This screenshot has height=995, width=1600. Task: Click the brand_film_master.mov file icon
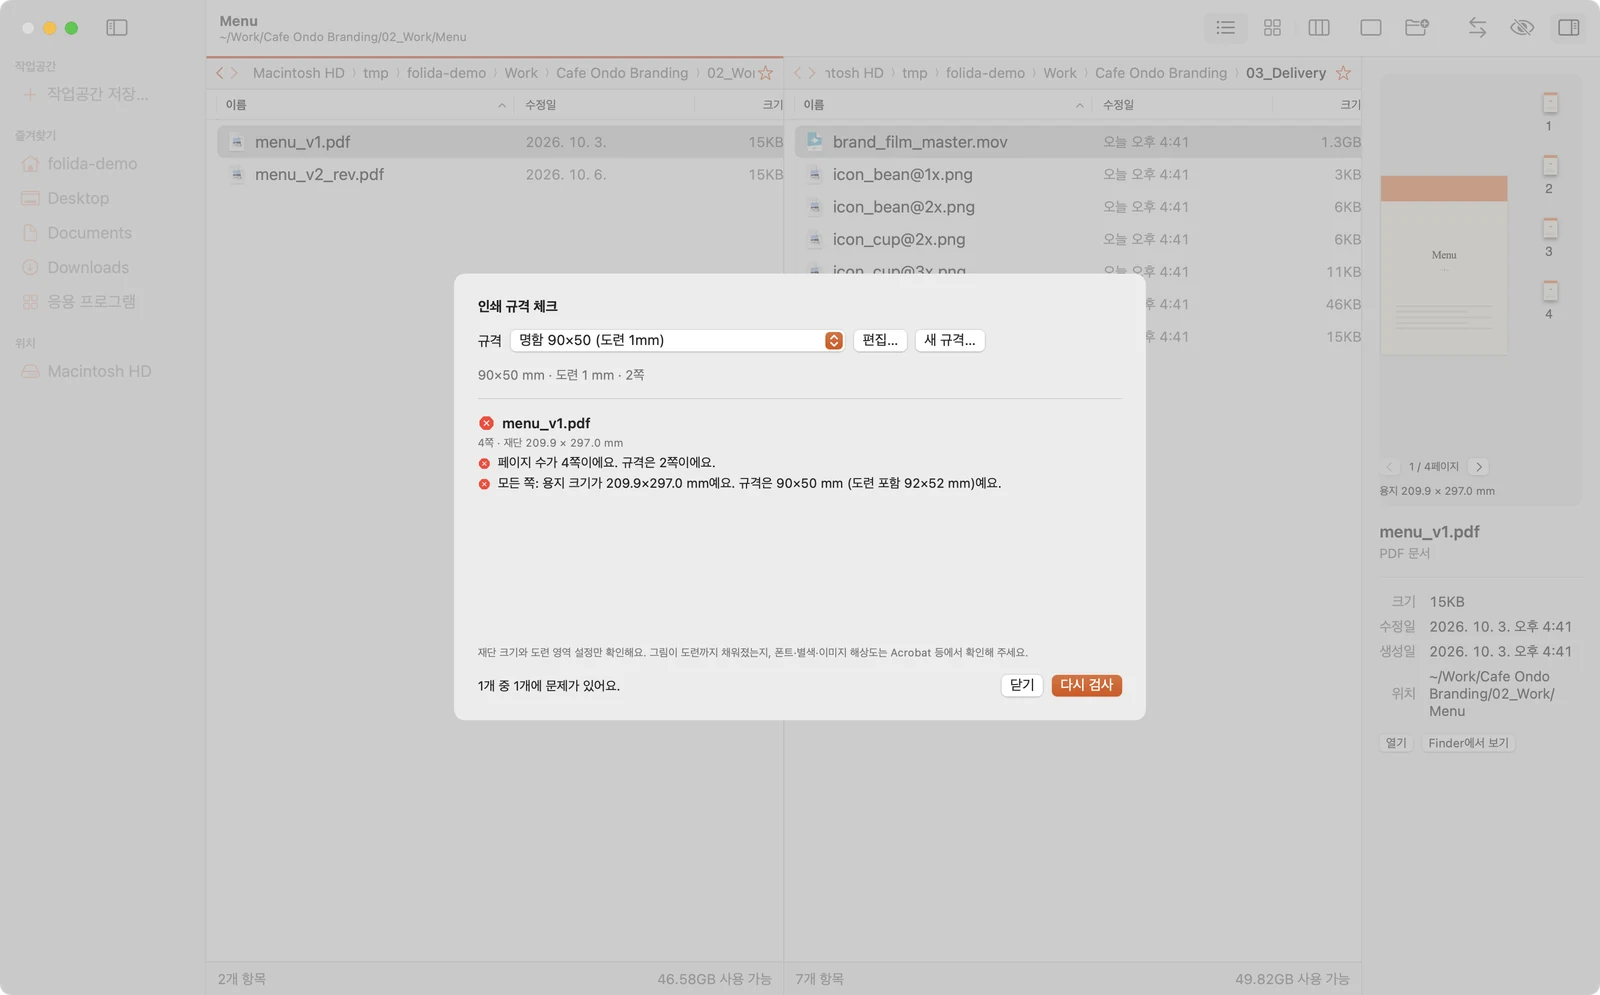[814, 141]
